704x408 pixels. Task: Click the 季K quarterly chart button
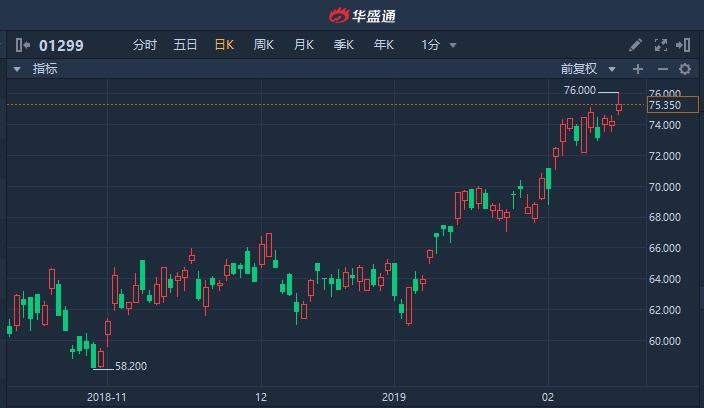344,45
